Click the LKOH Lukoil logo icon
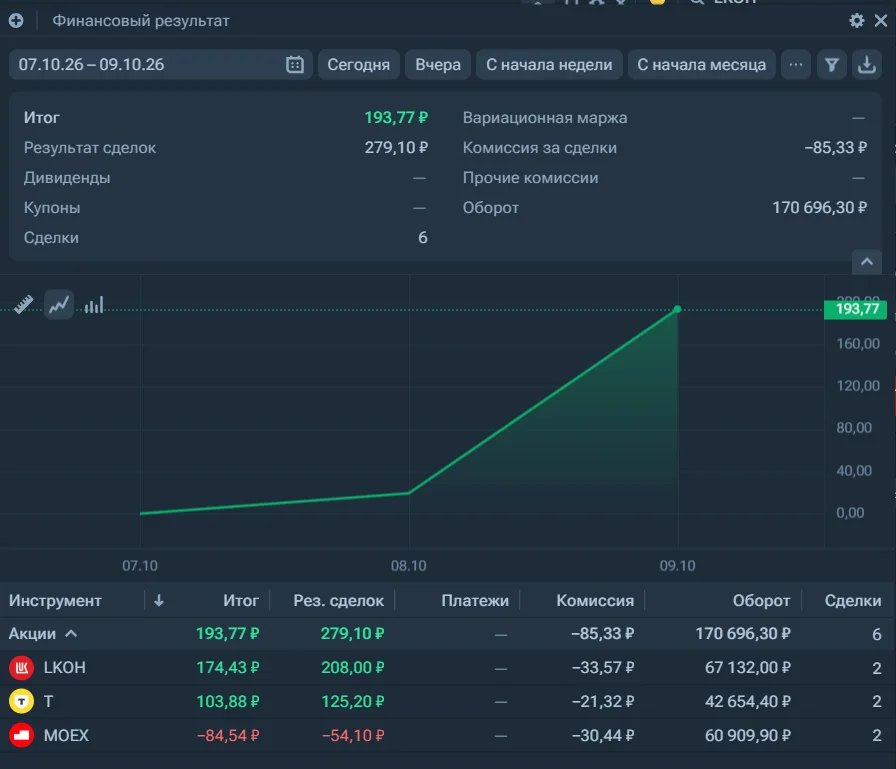The image size is (896, 769). point(22,668)
